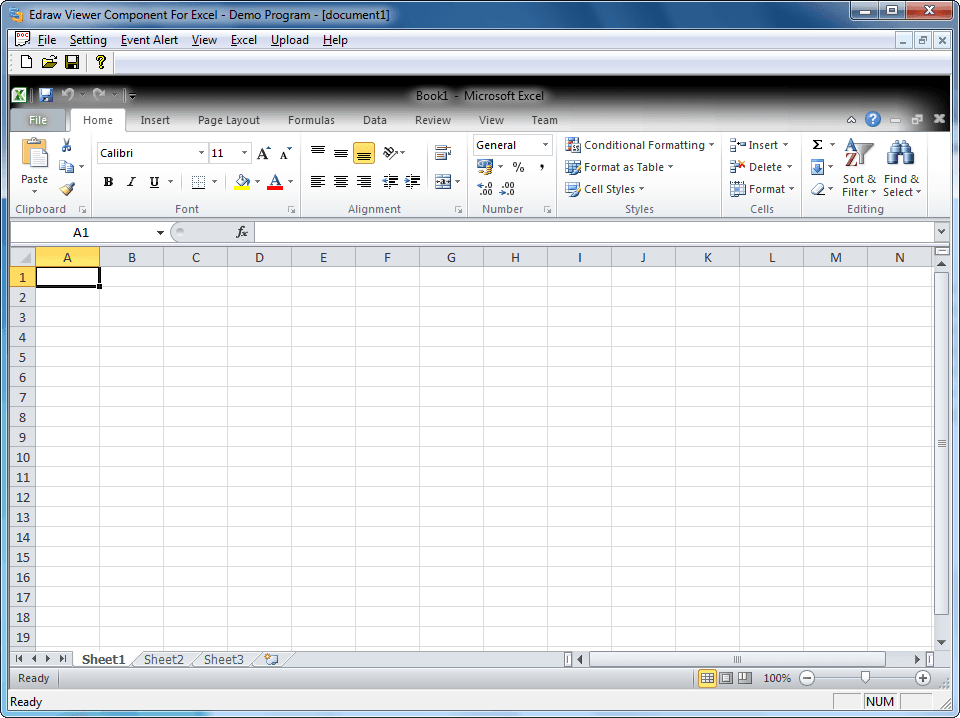Apply Percent Style format
Screen dimensions: 960x718
(519, 167)
